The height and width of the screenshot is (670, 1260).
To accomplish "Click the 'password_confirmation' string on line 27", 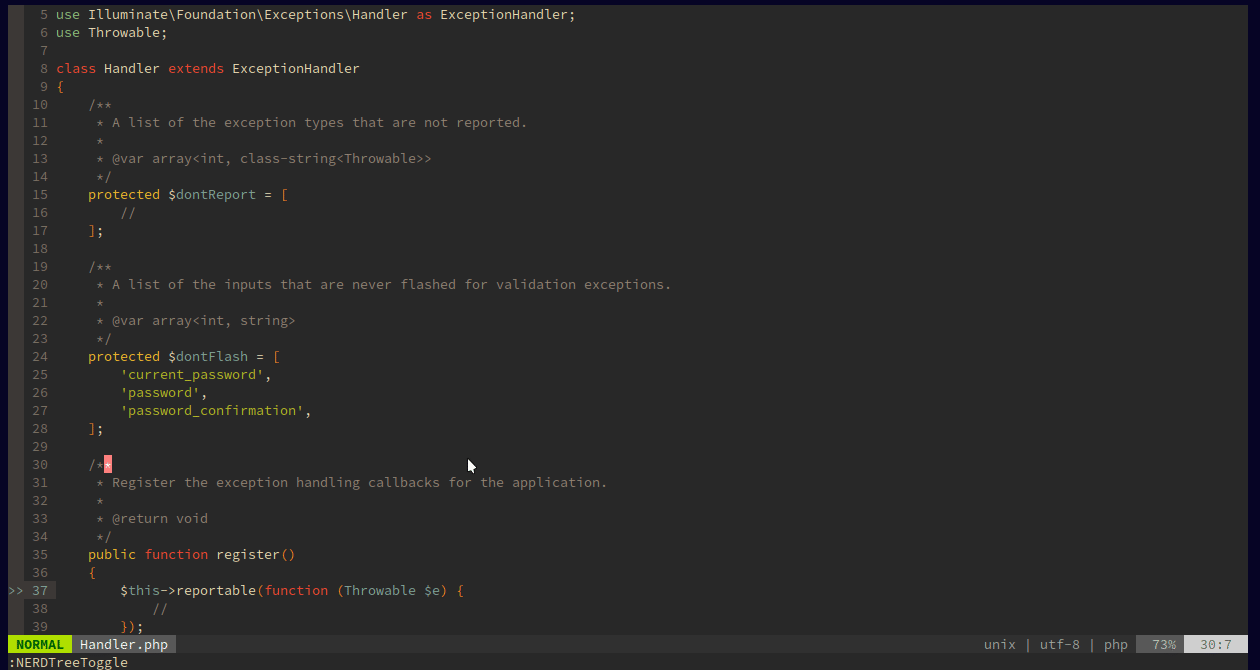I will (212, 411).
